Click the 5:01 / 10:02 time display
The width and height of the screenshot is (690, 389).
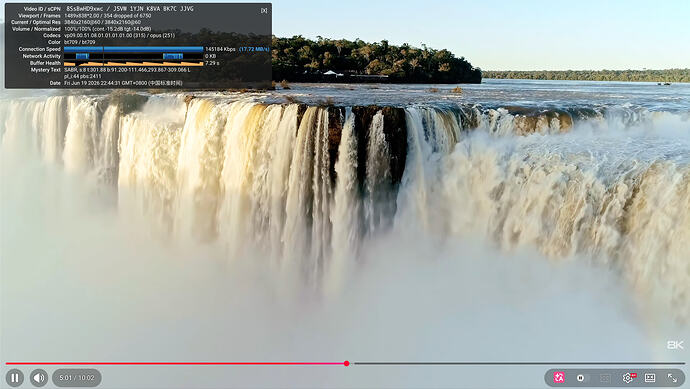77,378
